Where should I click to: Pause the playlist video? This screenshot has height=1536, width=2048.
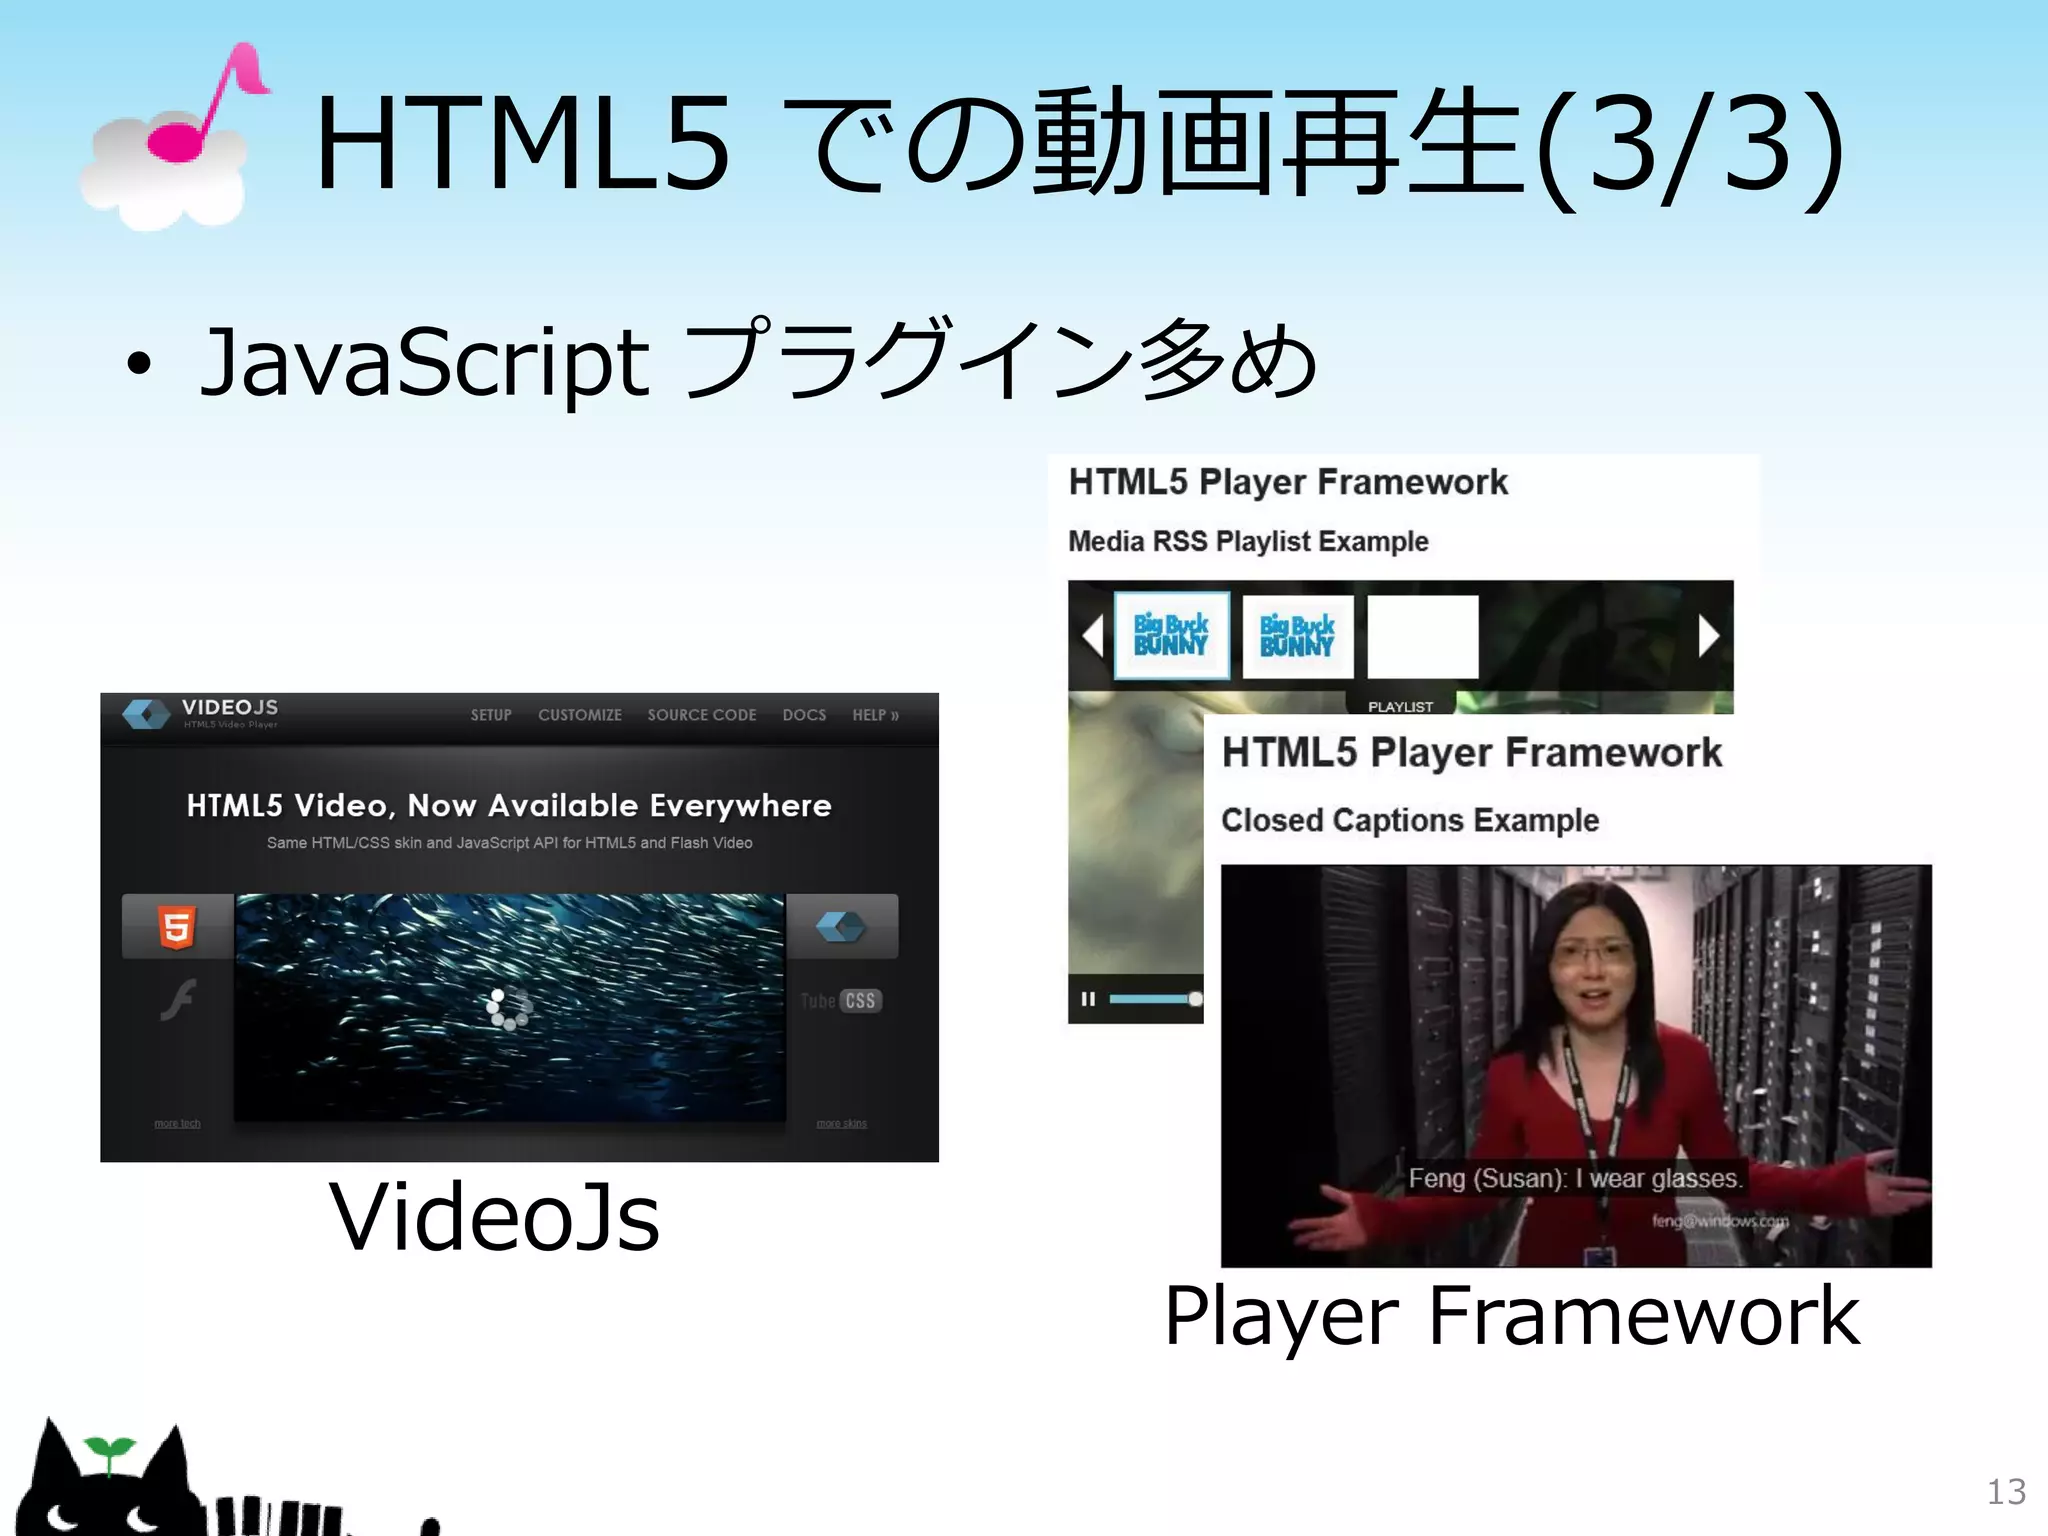1088,999
